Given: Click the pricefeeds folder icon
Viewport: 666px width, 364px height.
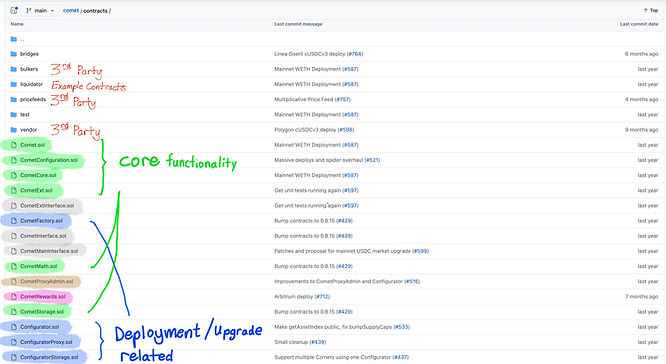Looking at the screenshot, I should click(14, 99).
